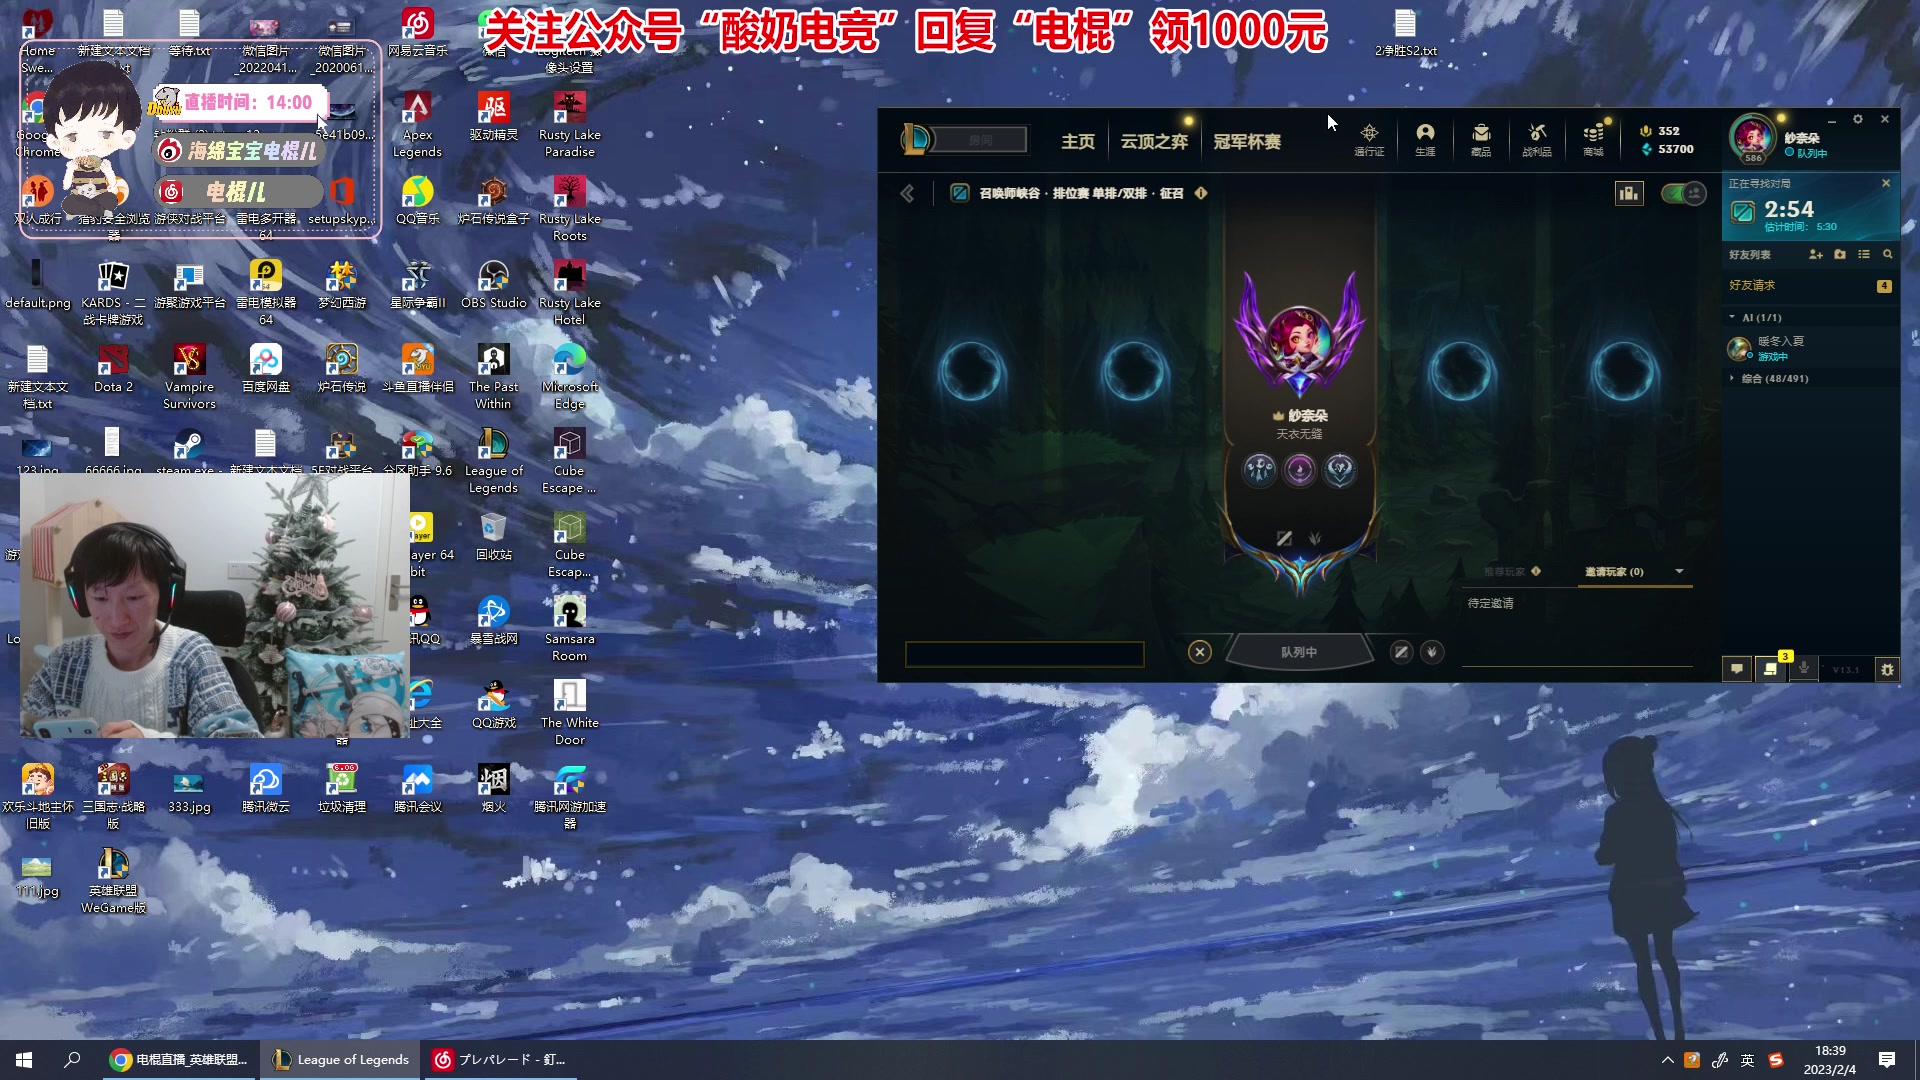Open Windows Start menu

pyautogui.click(x=24, y=1060)
